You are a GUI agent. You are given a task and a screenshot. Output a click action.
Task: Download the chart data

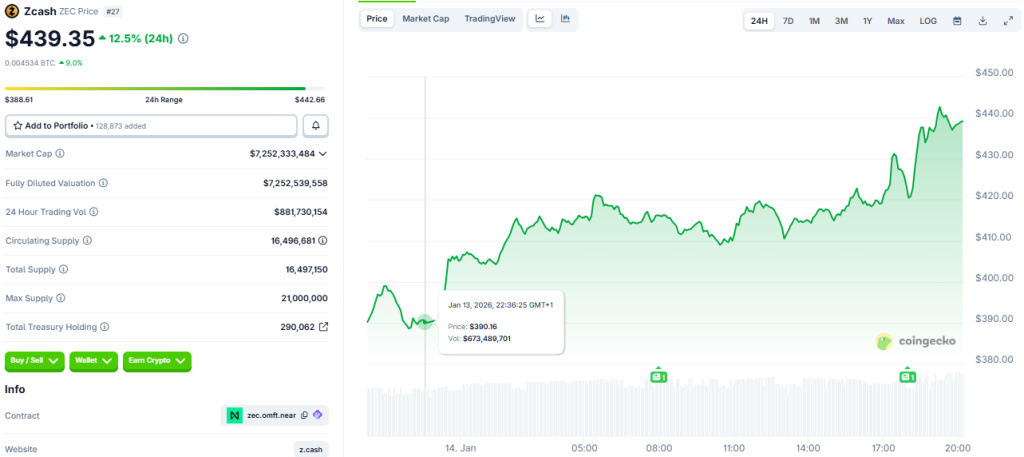click(982, 21)
